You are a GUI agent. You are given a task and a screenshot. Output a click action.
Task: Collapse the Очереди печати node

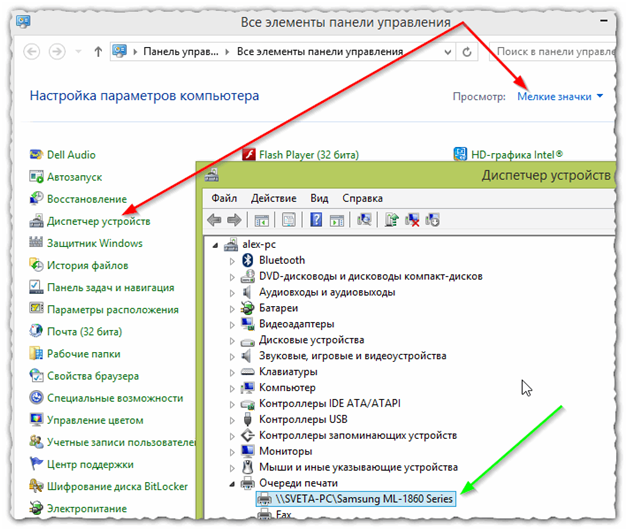[x=233, y=482]
